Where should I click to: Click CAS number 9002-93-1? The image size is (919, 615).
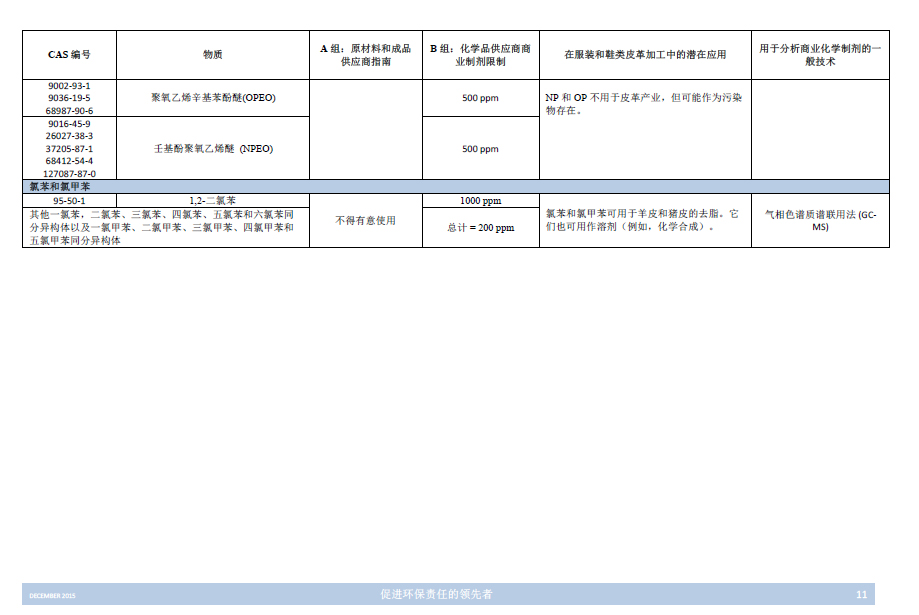69,86
